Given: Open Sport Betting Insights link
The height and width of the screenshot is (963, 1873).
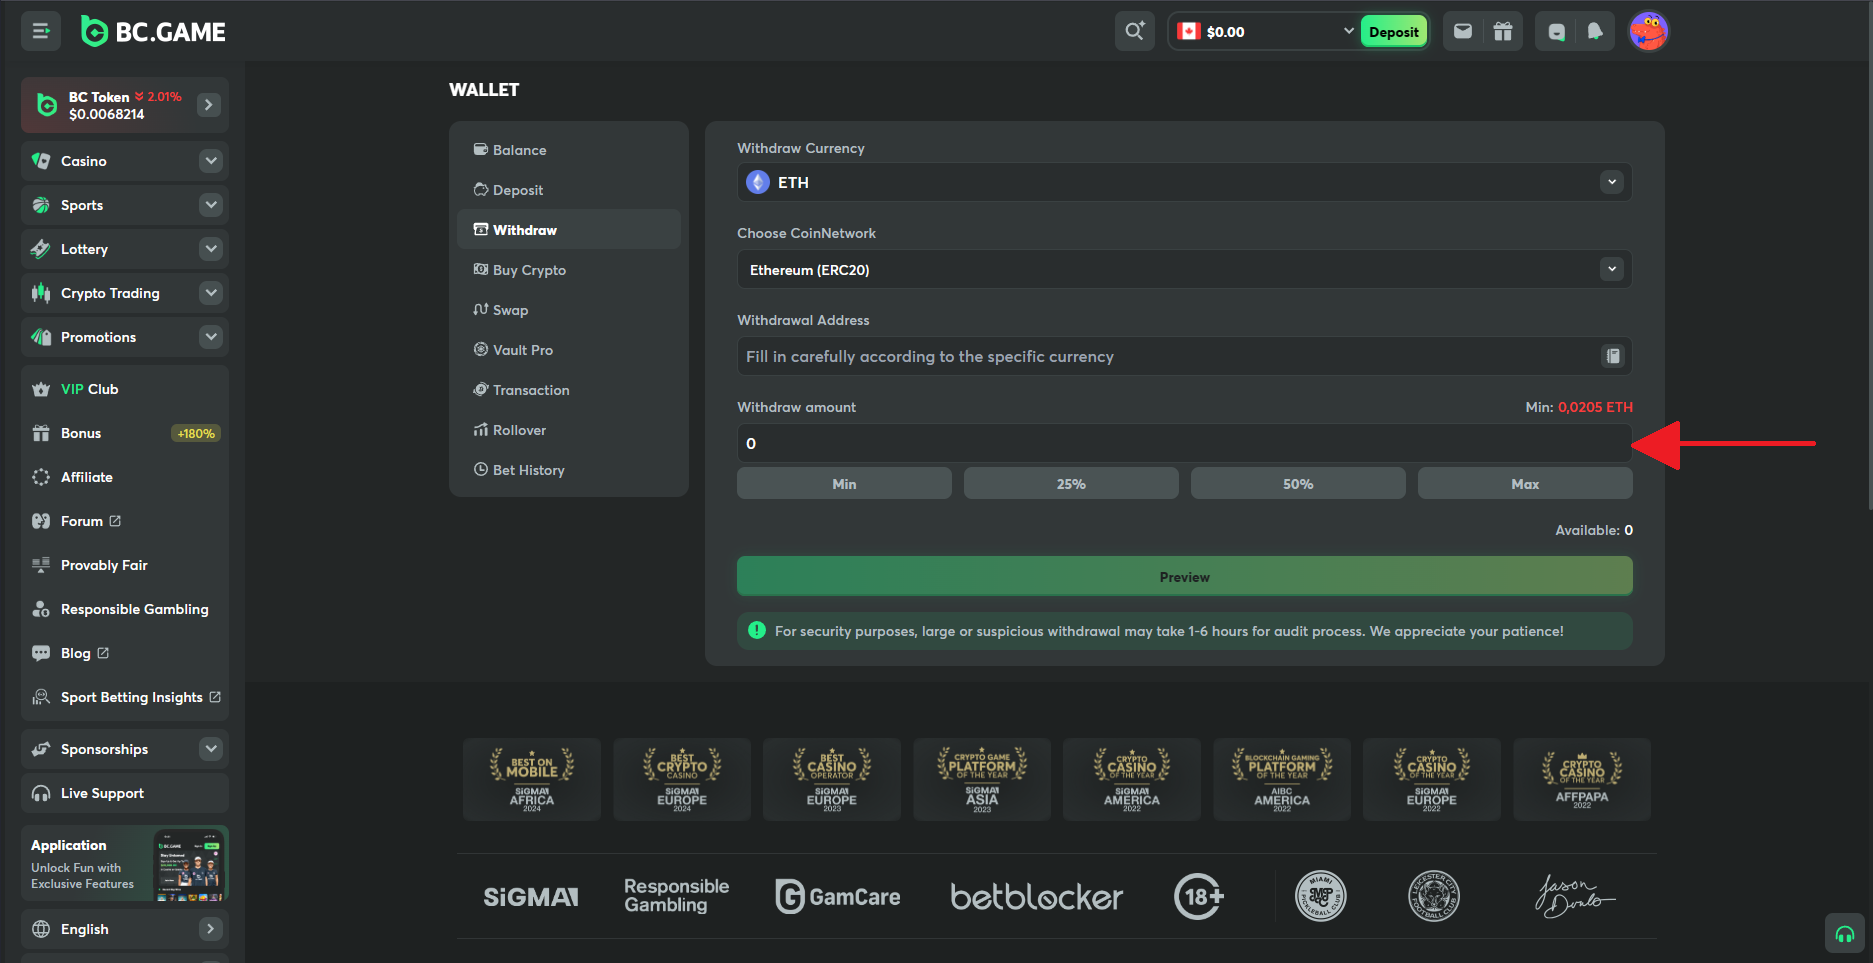Looking at the screenshot, I should click(125, 697).
